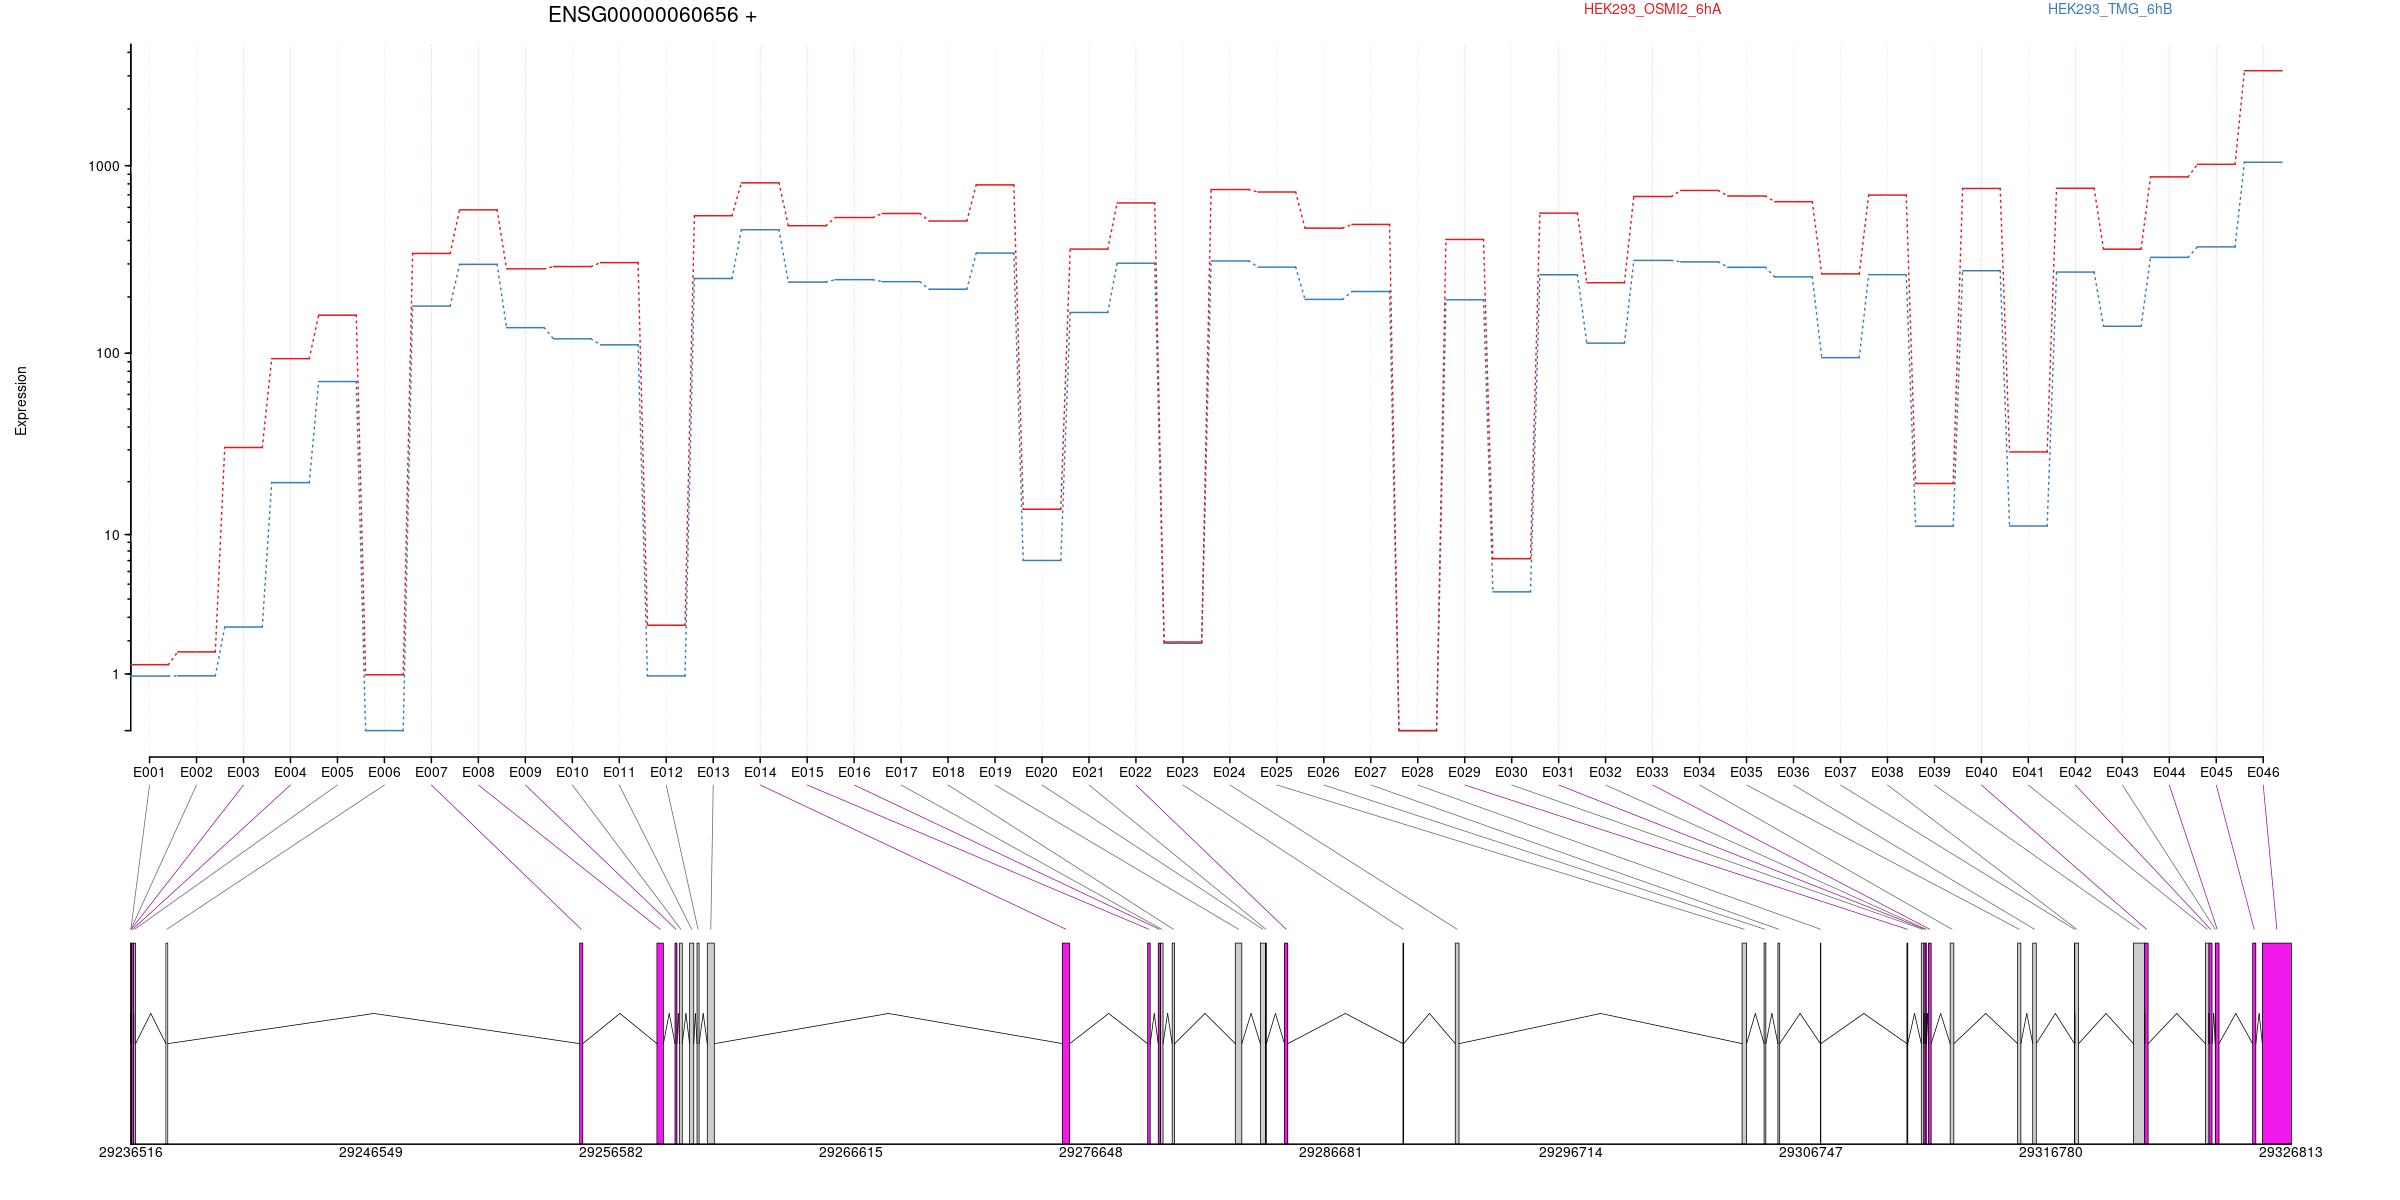This screenshot has height=1200, width=2400.
Task: Click exon label E040
Action: point(1981,772)
